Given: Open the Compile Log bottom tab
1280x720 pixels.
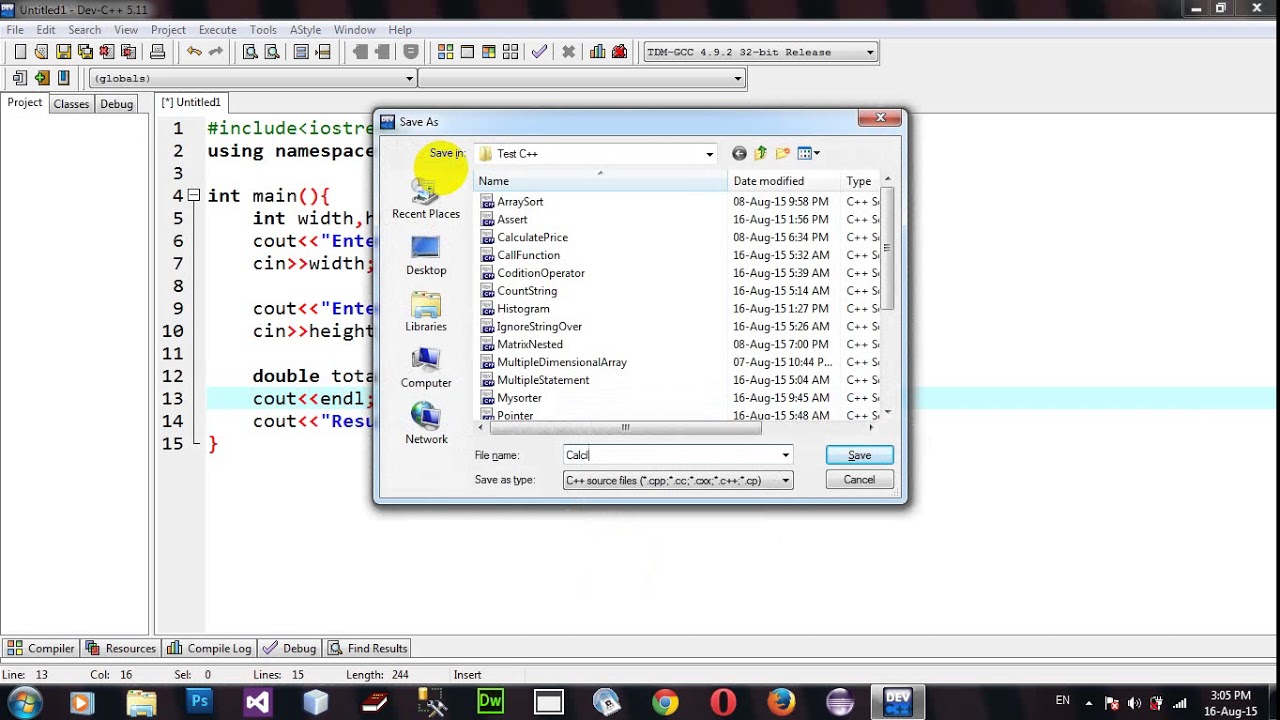Looking at the screenshot, I should (211, 648).
